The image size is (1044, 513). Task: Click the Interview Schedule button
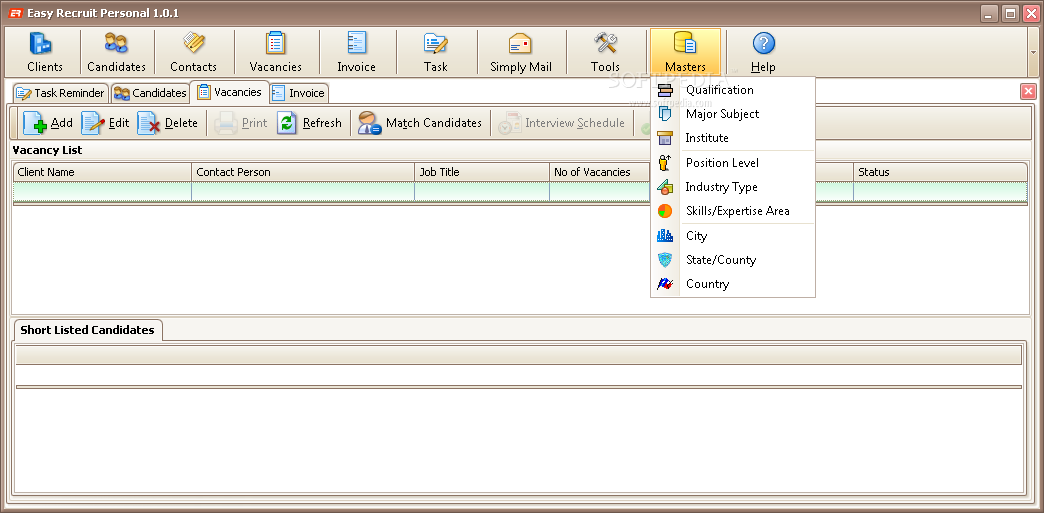562,123
